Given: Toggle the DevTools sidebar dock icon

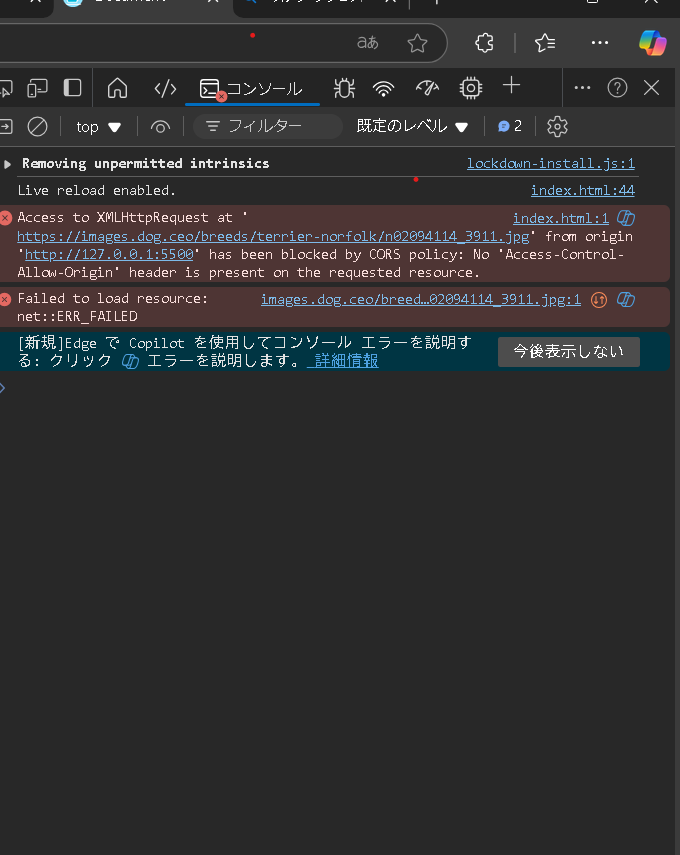Looking at the screenshot, I should point(73,88).
